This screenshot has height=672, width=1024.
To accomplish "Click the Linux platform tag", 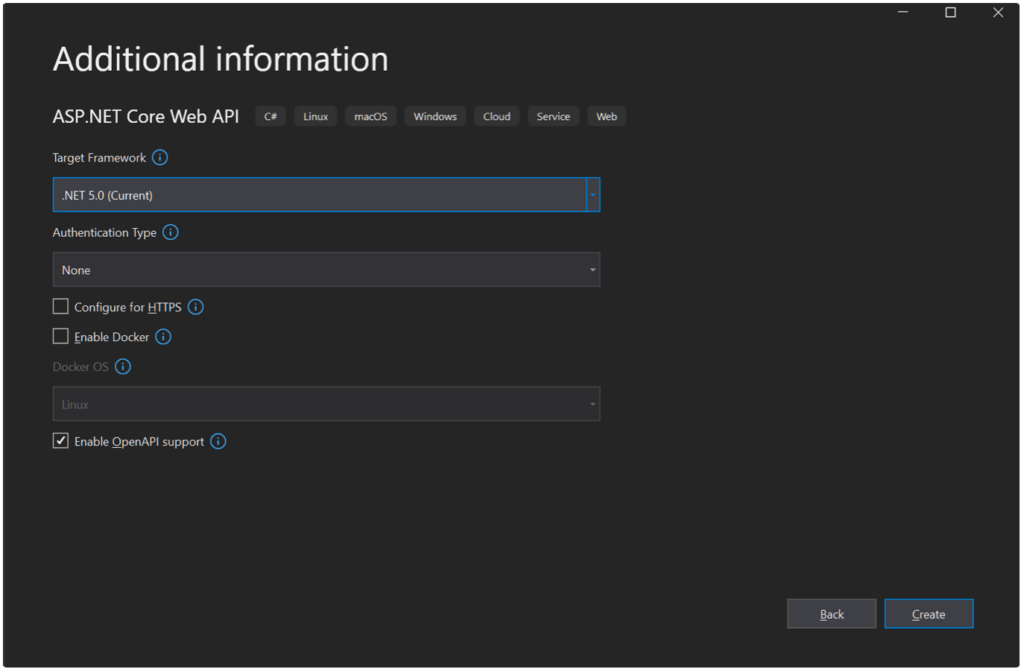I will pyautogui.click(x=315, y=117).
